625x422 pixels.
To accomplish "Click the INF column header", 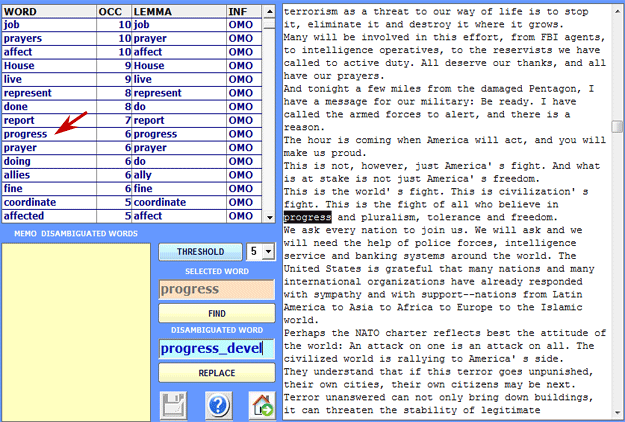I will pyautogui.click(x=244, y=12).
